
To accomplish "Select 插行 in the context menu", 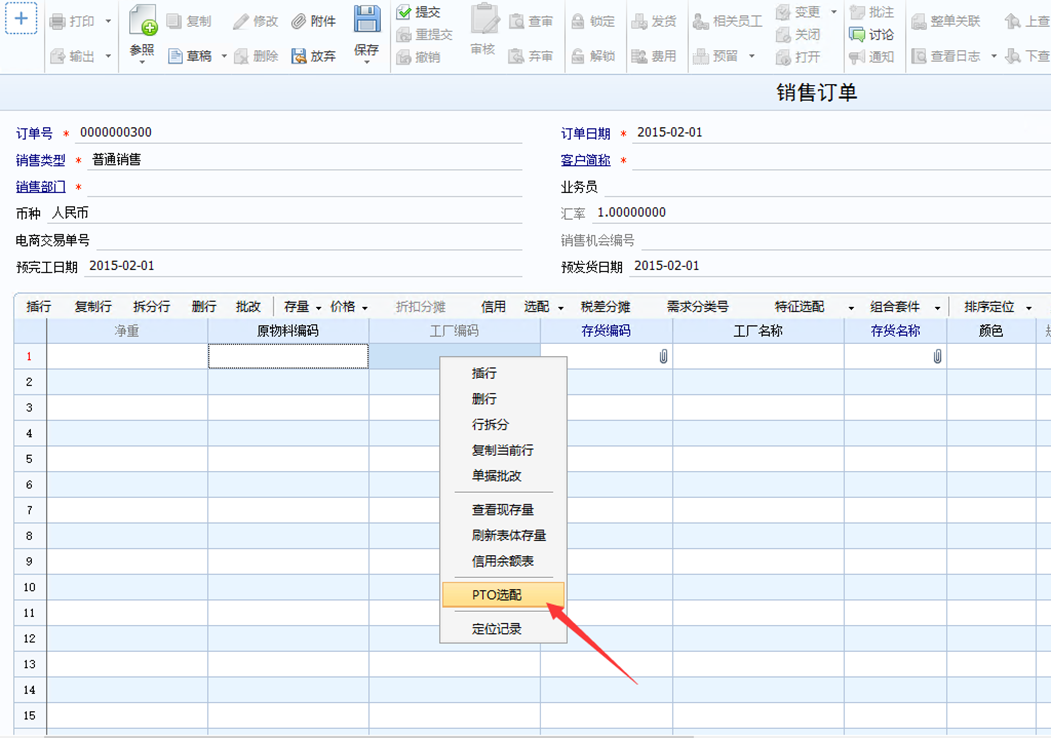I will click(503, 373).
